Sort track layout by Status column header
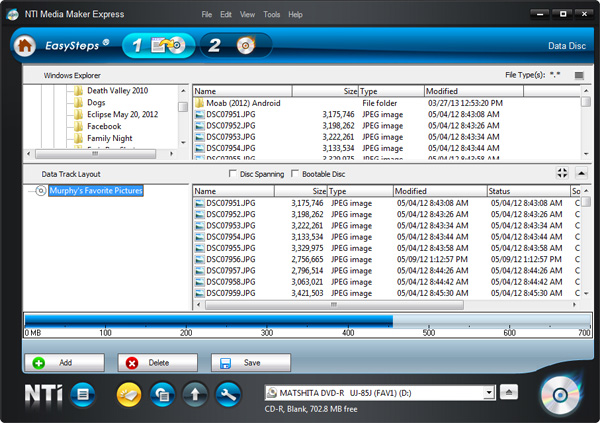600x423 pixels. [x=528, y=191]
